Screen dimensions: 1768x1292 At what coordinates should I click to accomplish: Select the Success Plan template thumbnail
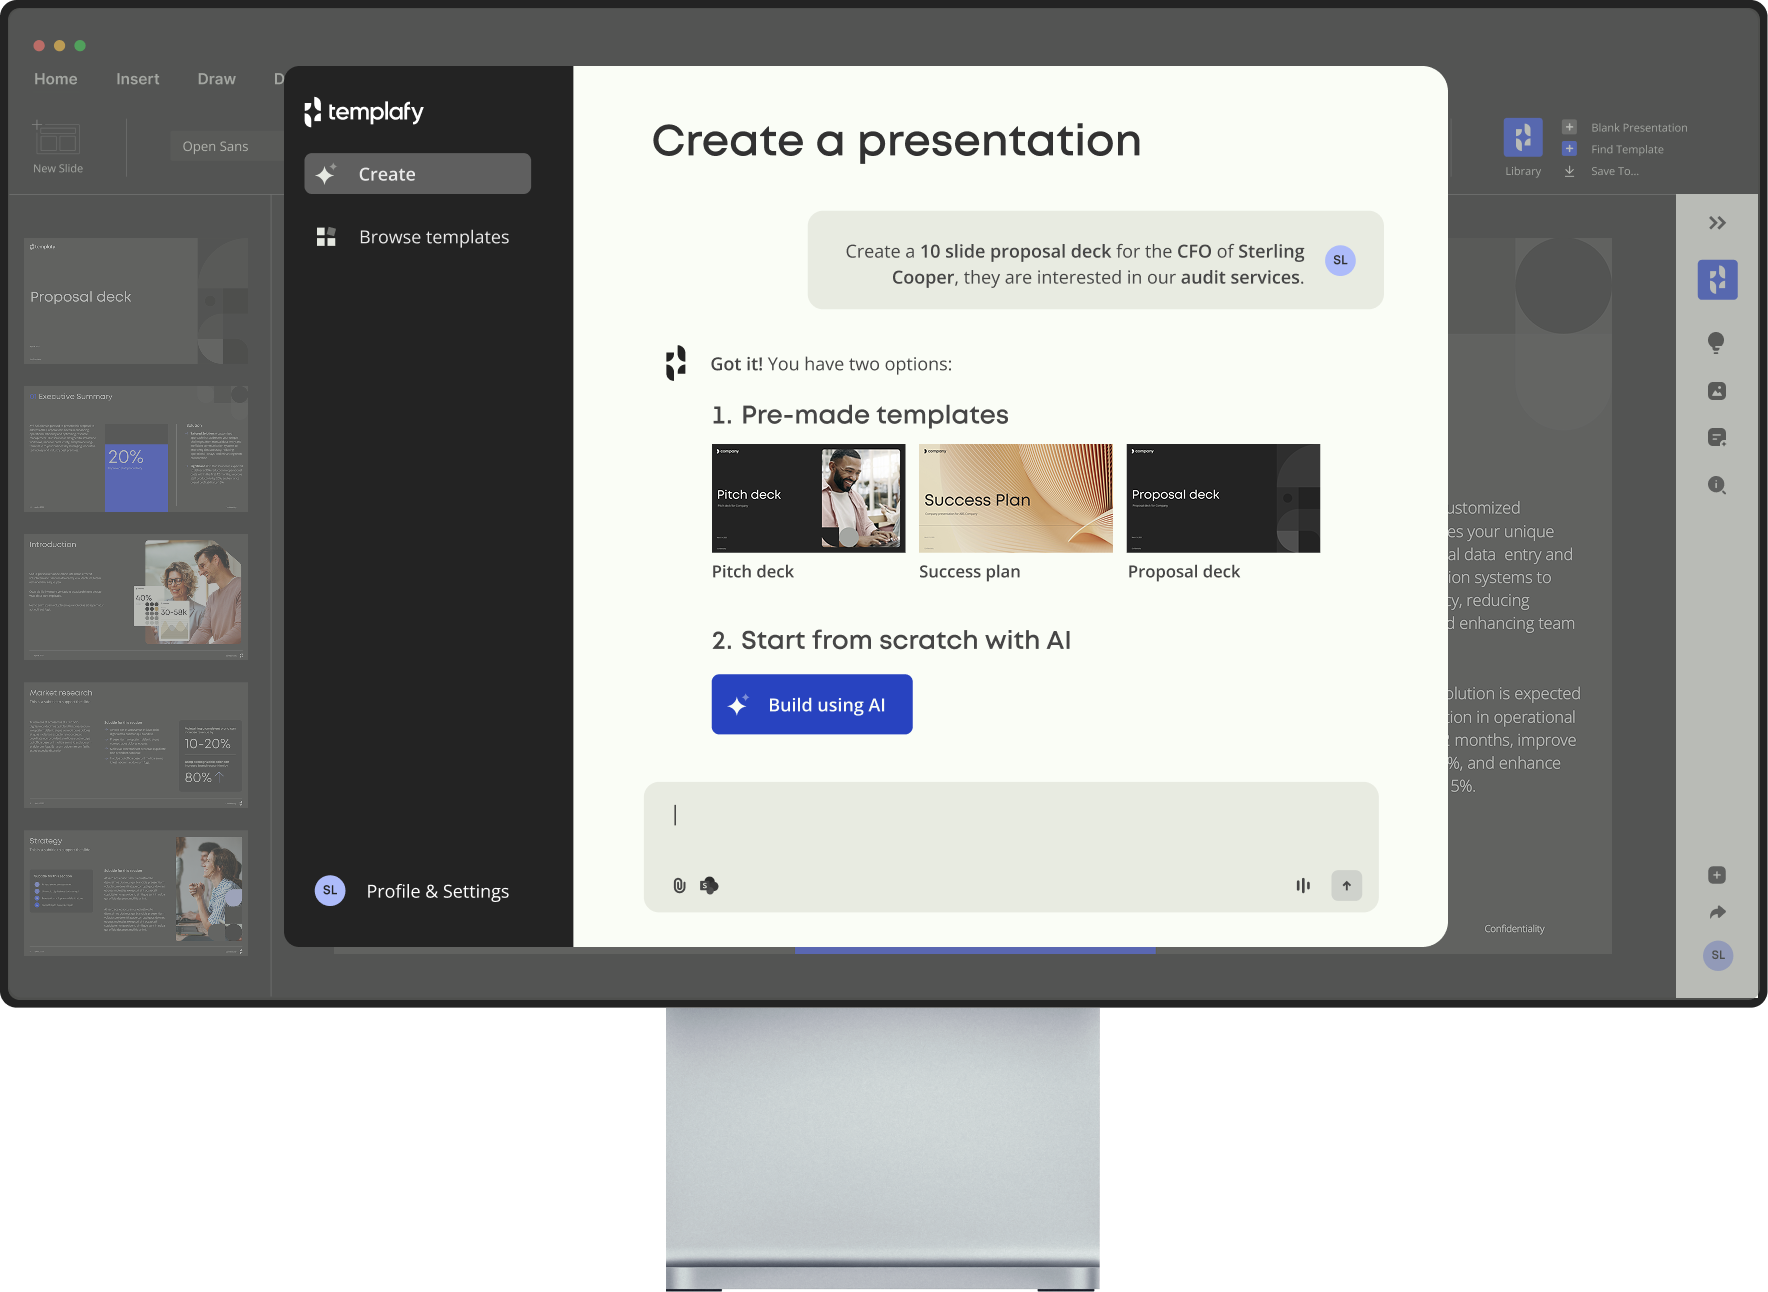tap(1015, 498)
